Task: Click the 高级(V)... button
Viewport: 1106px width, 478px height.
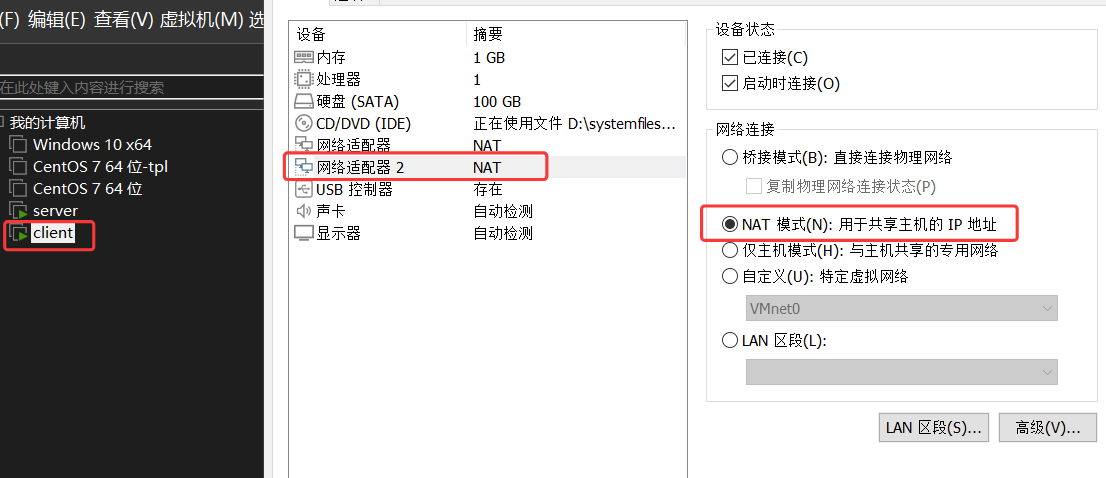Action: [1047, 428]
